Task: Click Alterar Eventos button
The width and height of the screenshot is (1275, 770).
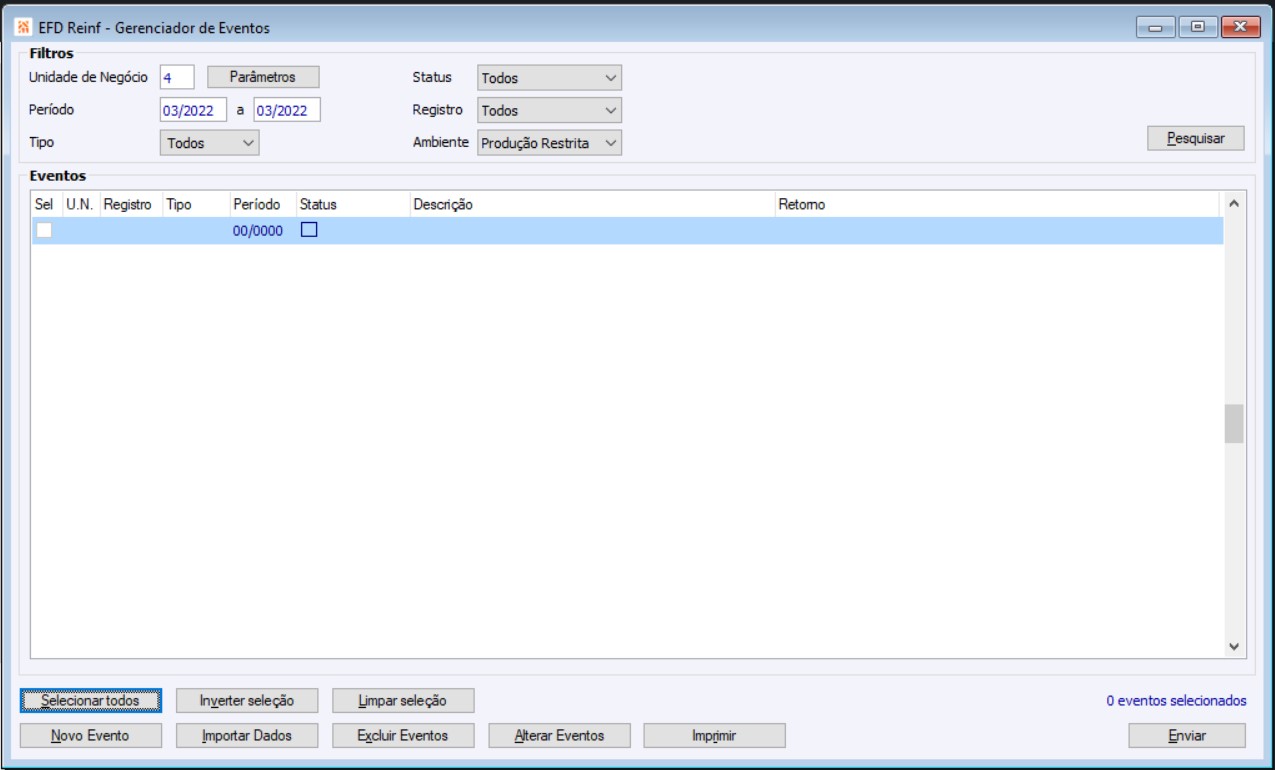Action: [559, 736]
